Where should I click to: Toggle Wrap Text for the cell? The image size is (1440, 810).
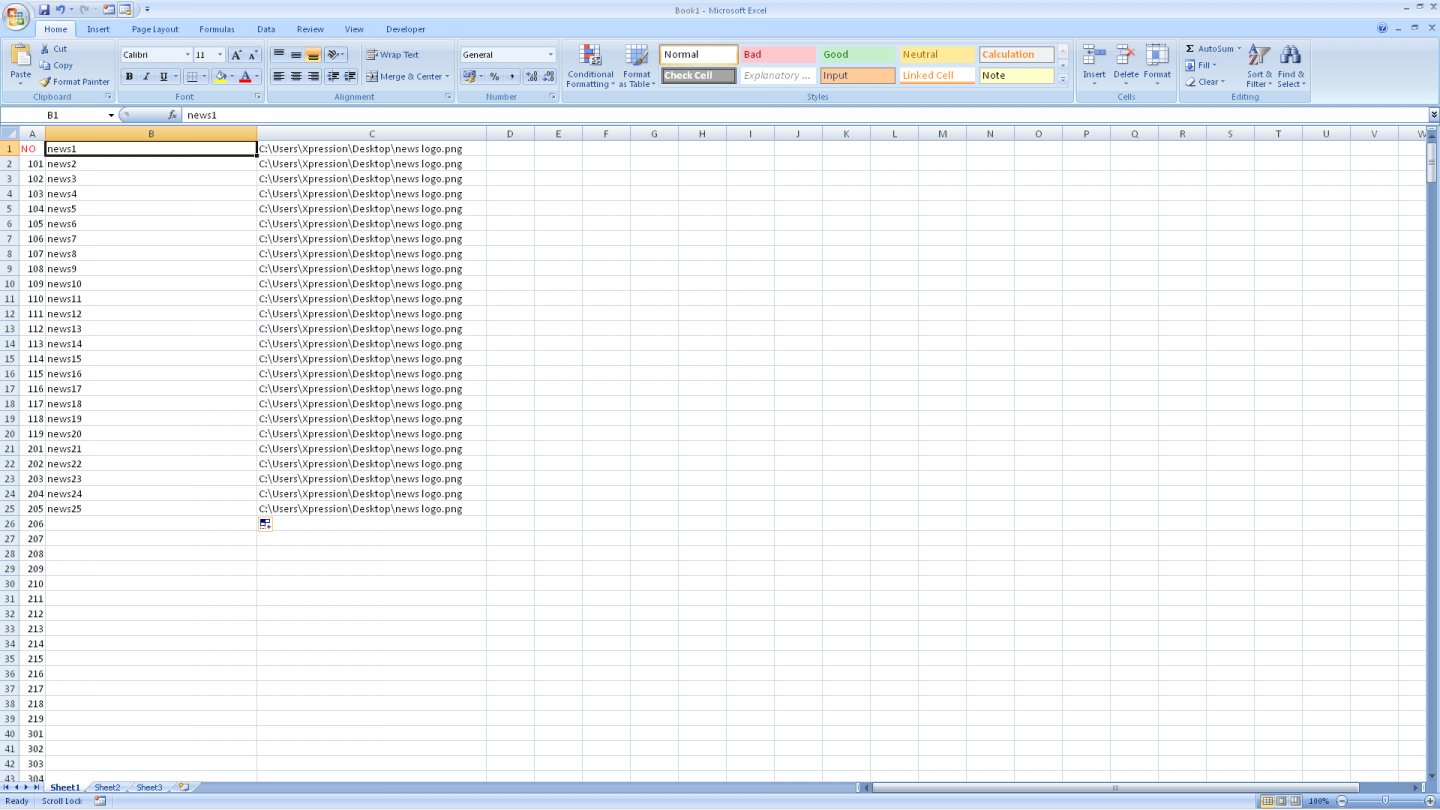(392, 55)
